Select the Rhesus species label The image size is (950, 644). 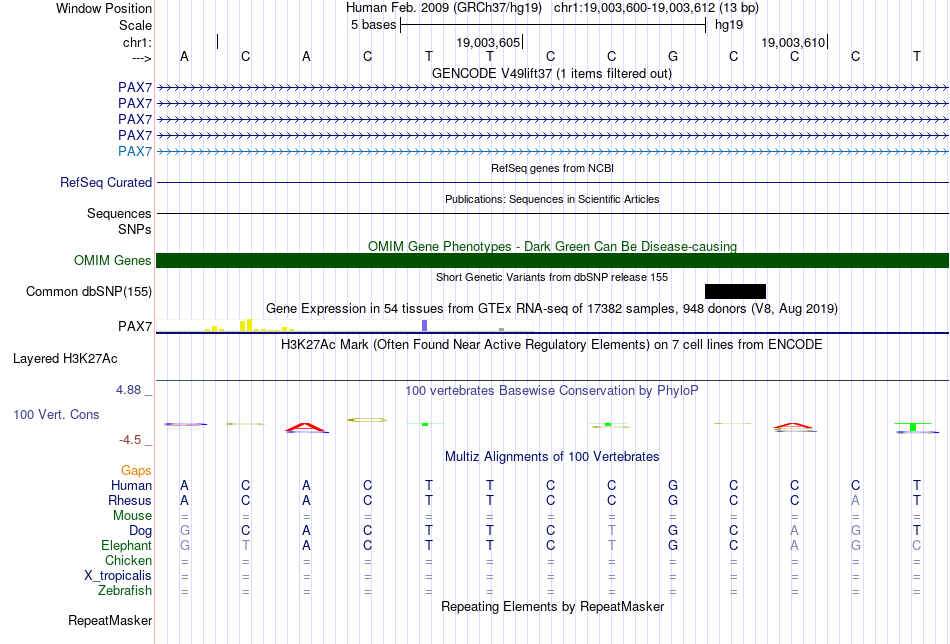130,500
